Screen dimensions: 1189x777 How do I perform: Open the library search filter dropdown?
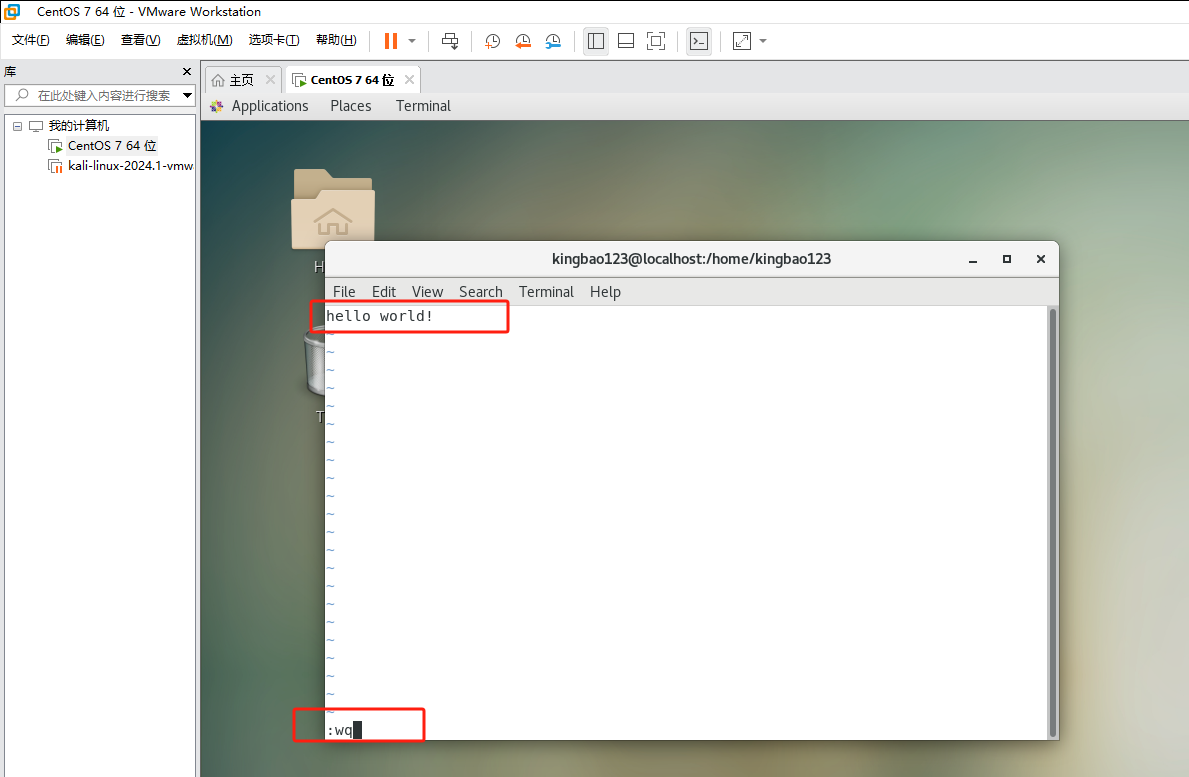point(187,96)
